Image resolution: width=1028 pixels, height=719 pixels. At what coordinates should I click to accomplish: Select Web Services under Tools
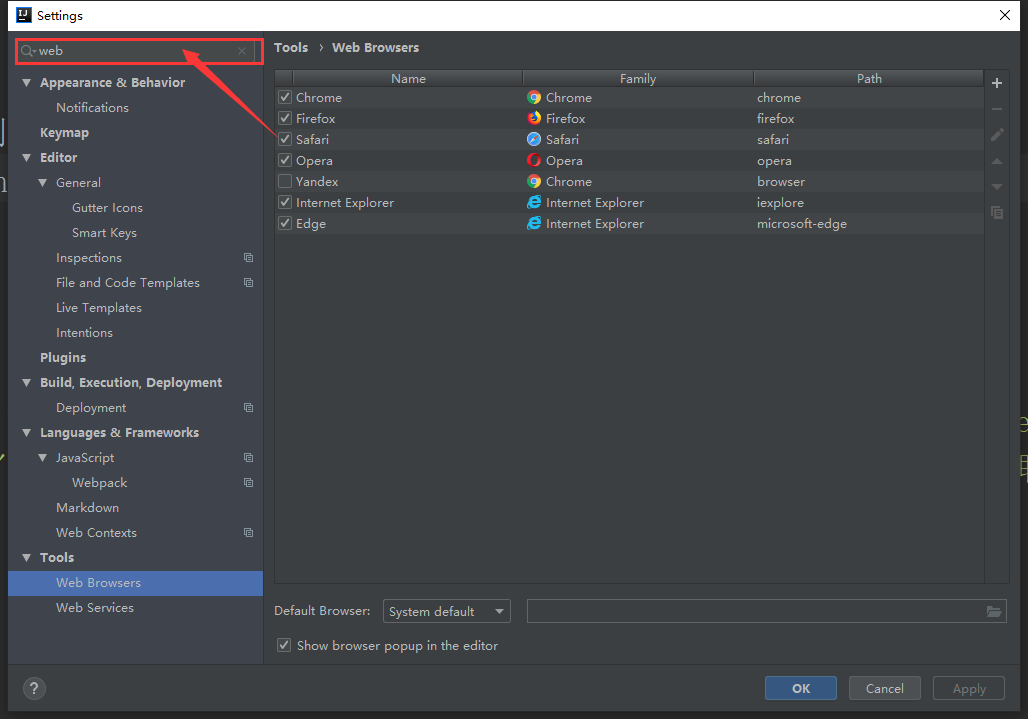(95, 608)
